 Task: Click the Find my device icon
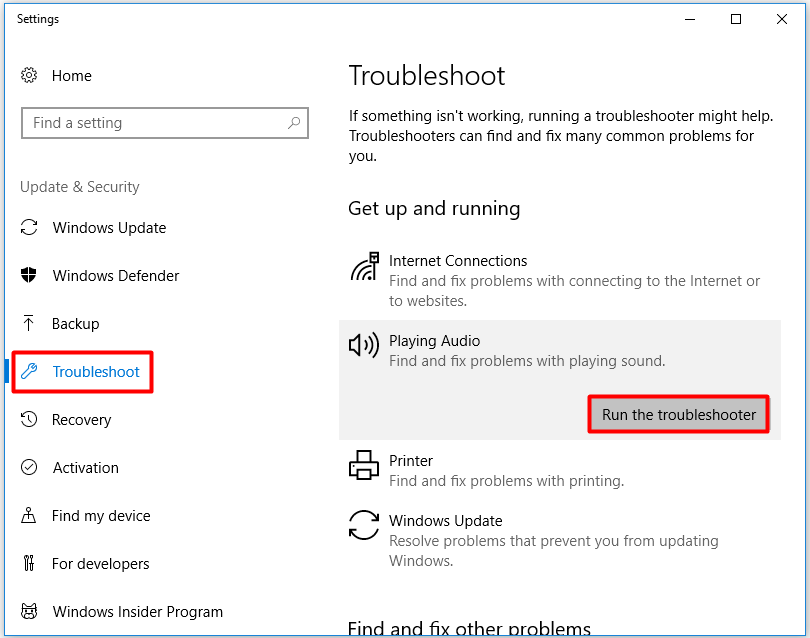tap(28, 516)
